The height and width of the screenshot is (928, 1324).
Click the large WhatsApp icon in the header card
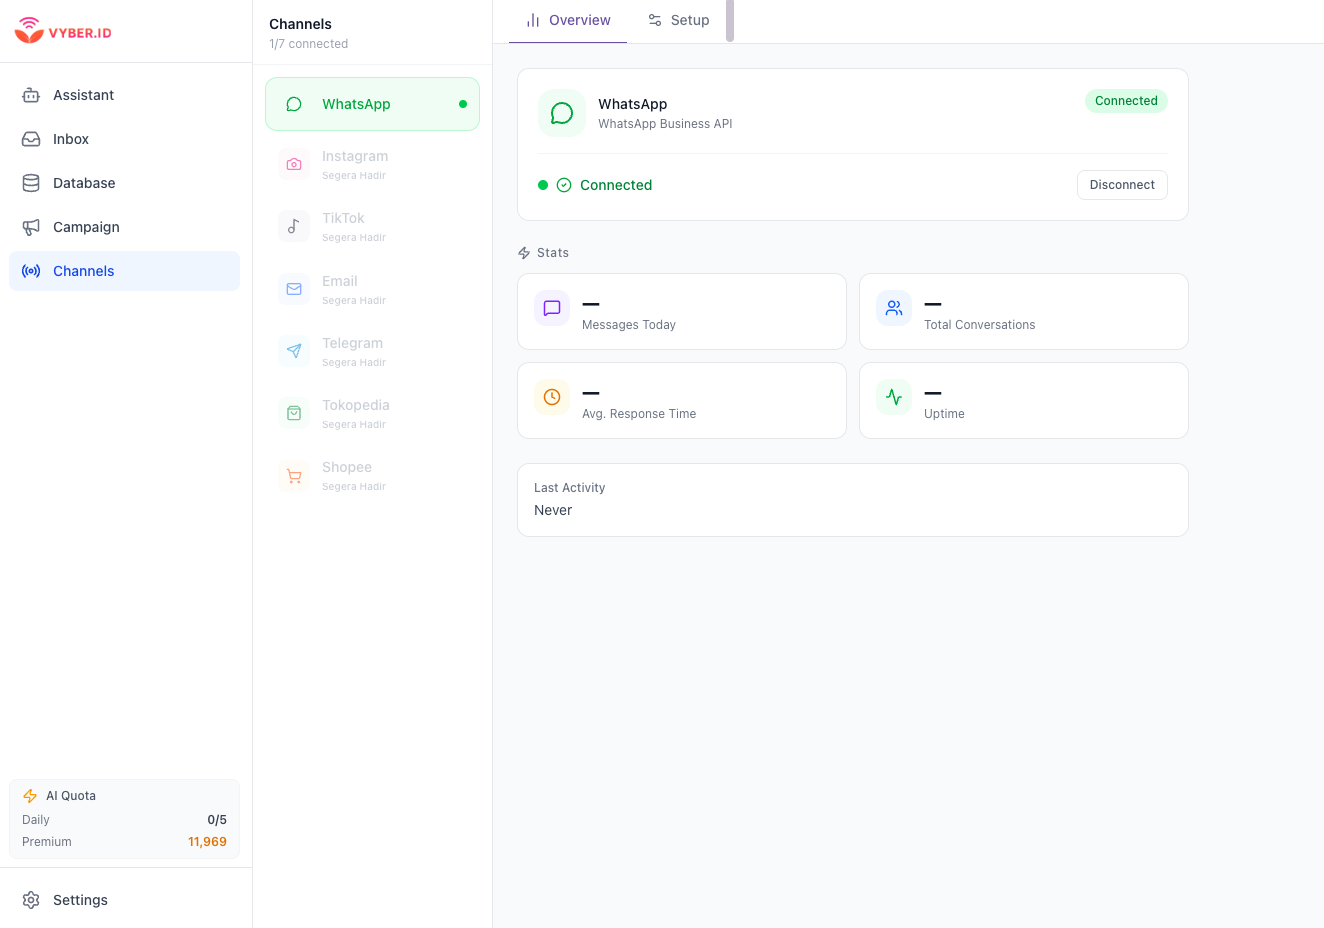coord(562,113)
